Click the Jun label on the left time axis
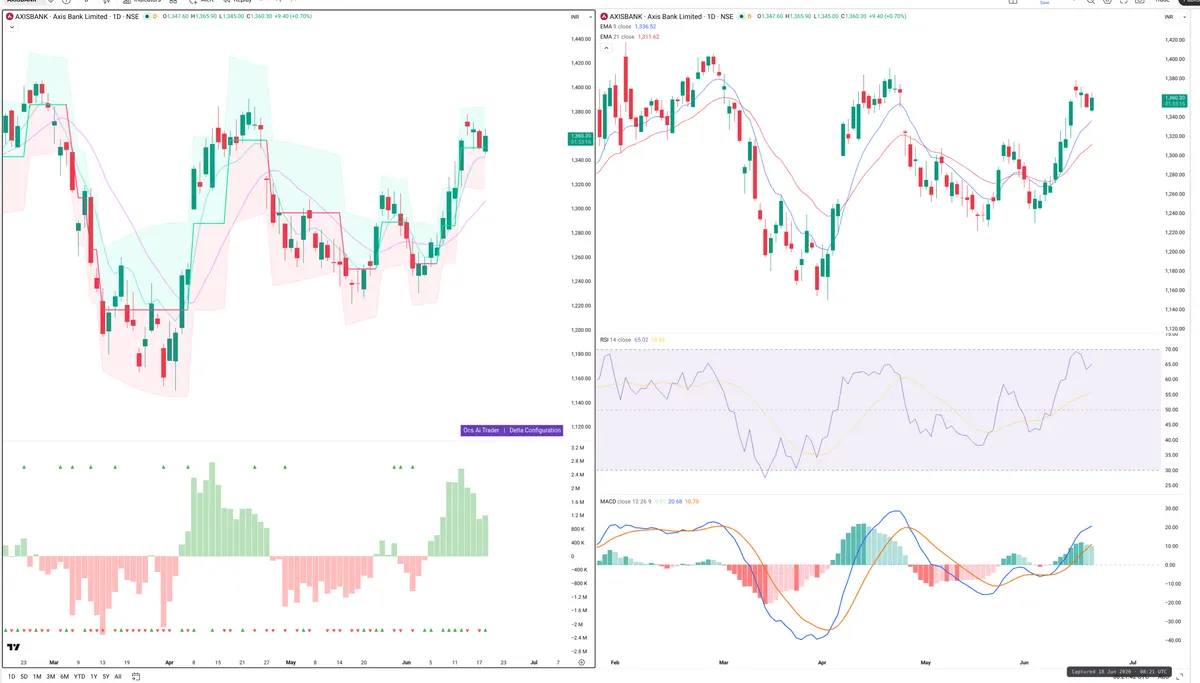Viewport: 1200px width, 683px height. [405, 662]
